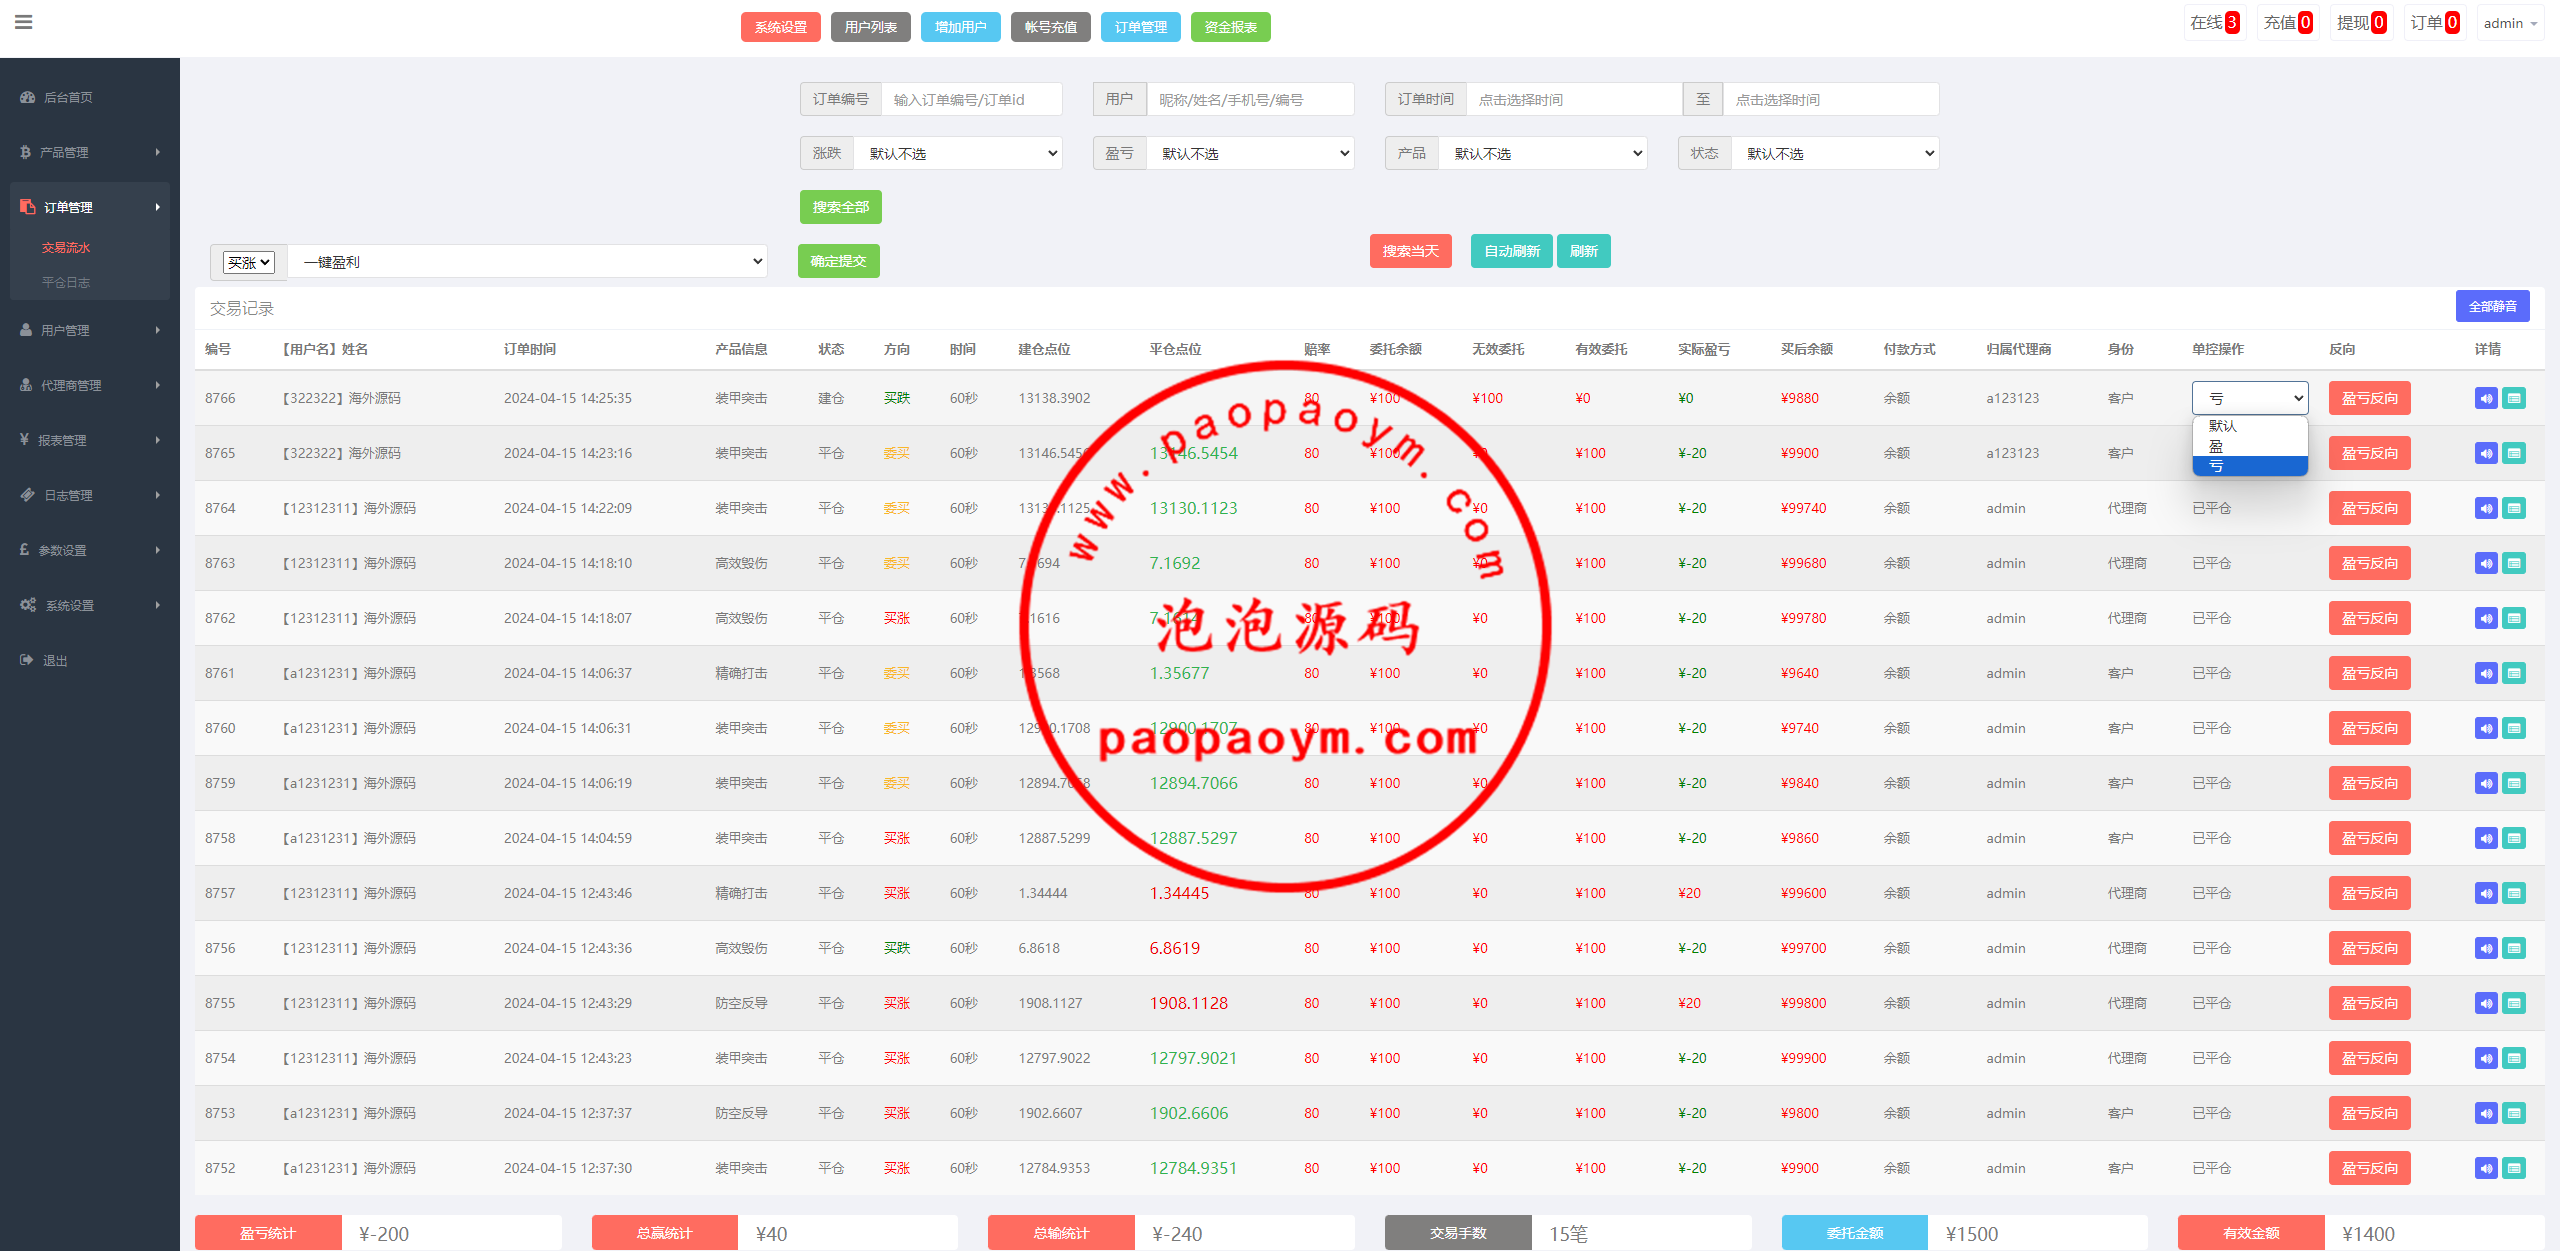Viewport: 2560px width, 1251px height.
Task: Open the 参数设置 sidebar menu
Action: click(x=90, y=550)
